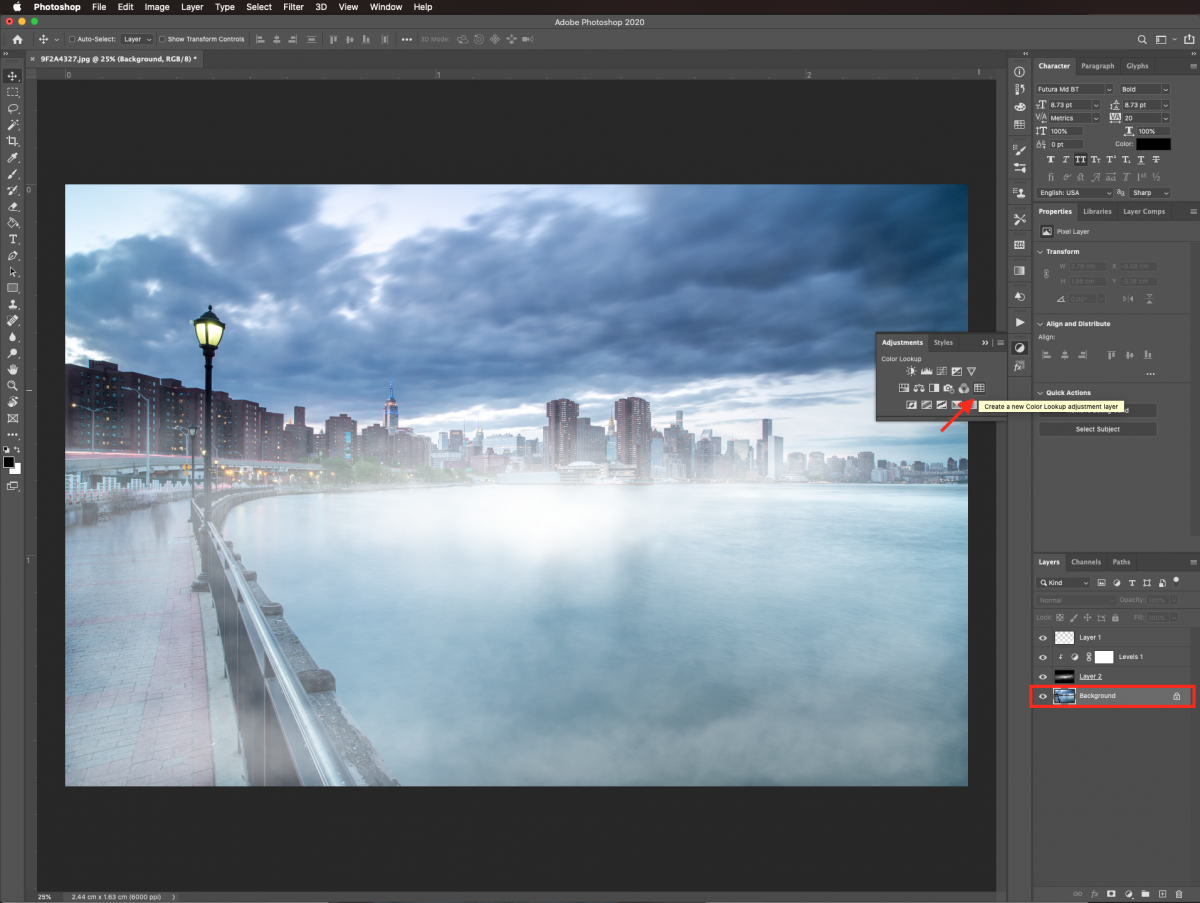
Task: Click the Layer 2 thumbnail
Action: (x=1064, y=676)
